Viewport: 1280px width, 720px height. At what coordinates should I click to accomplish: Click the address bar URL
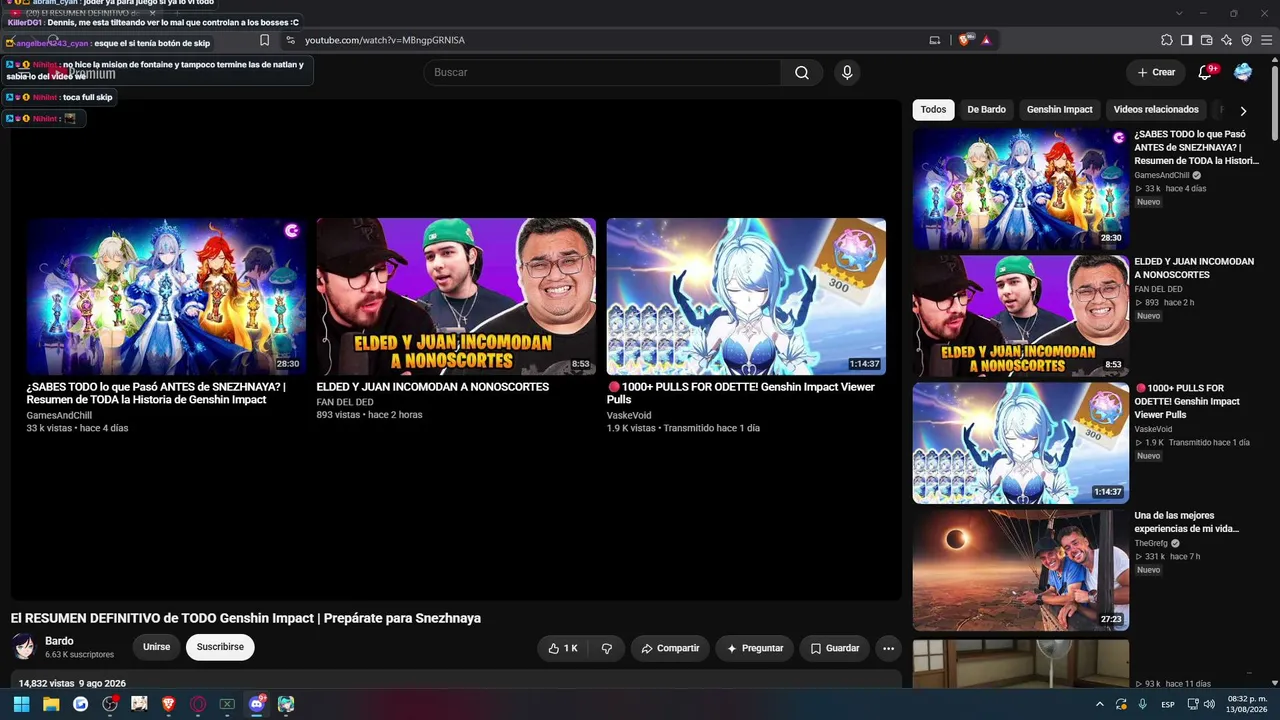385,40
